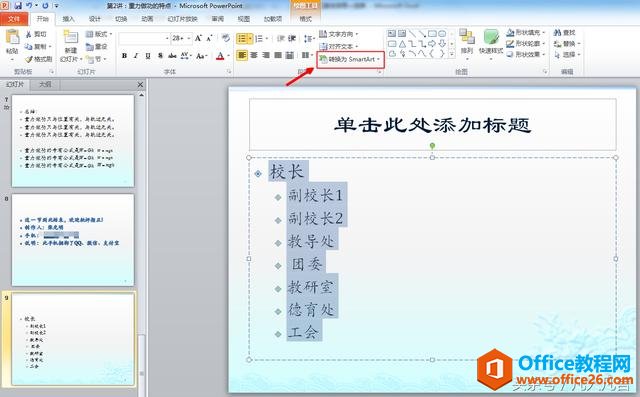Select slide 8 thumbnail
The width and height of the screenshot is (640, 397).
pyautogui.click(x=73, y=240)
